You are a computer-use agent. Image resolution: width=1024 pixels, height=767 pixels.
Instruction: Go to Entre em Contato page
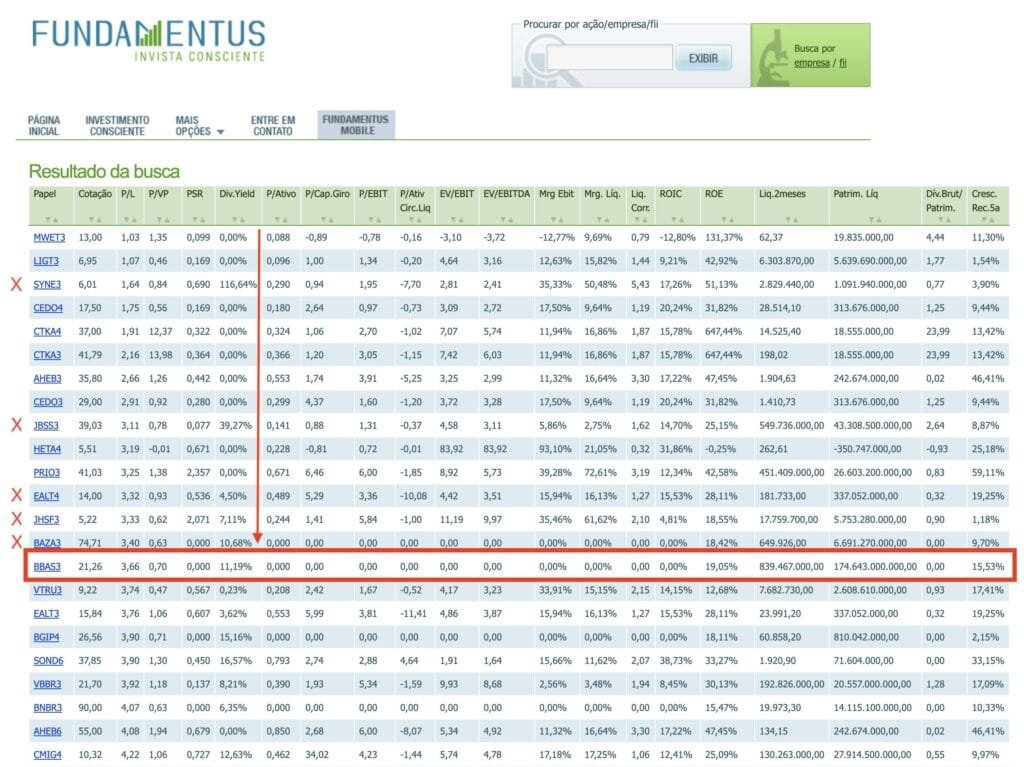coord(273,125)
